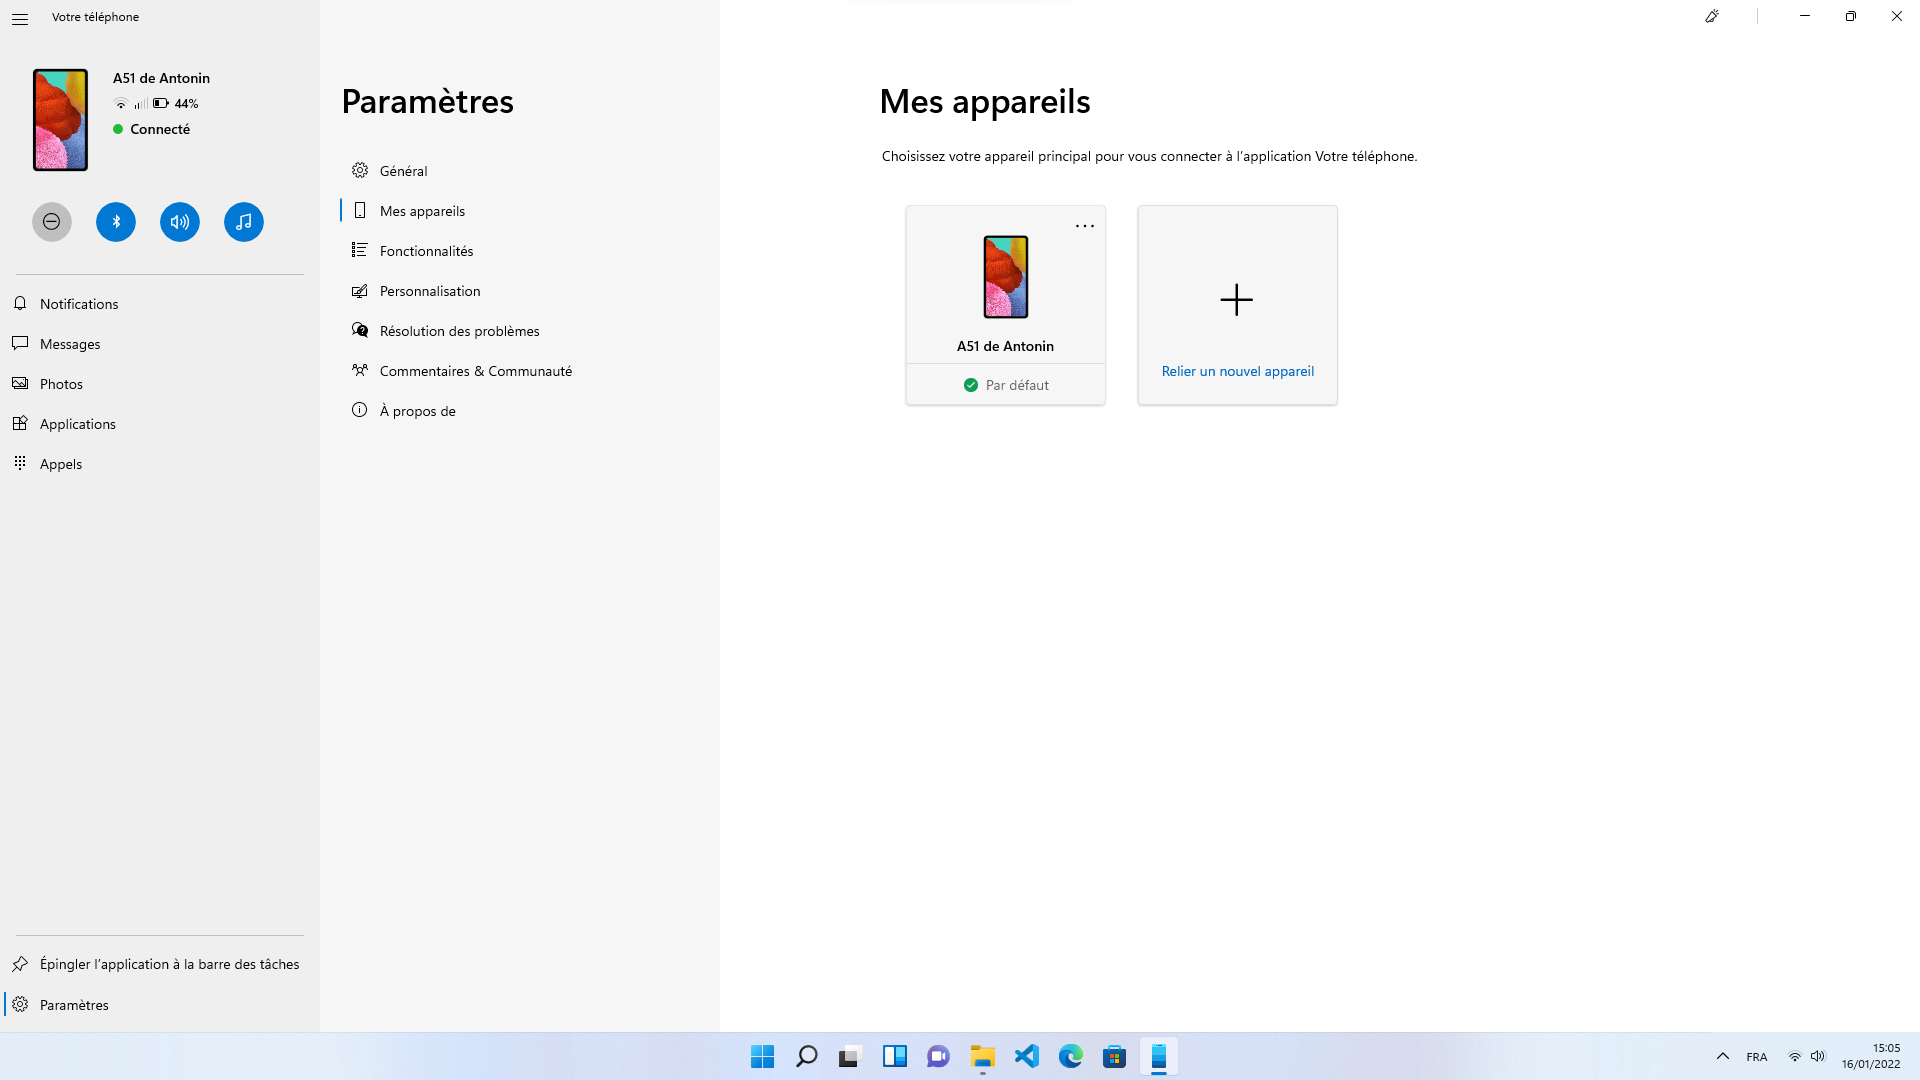Viewport: 1920px width, 1080px height.
Task: Select À propos de section
Action: 520,411
